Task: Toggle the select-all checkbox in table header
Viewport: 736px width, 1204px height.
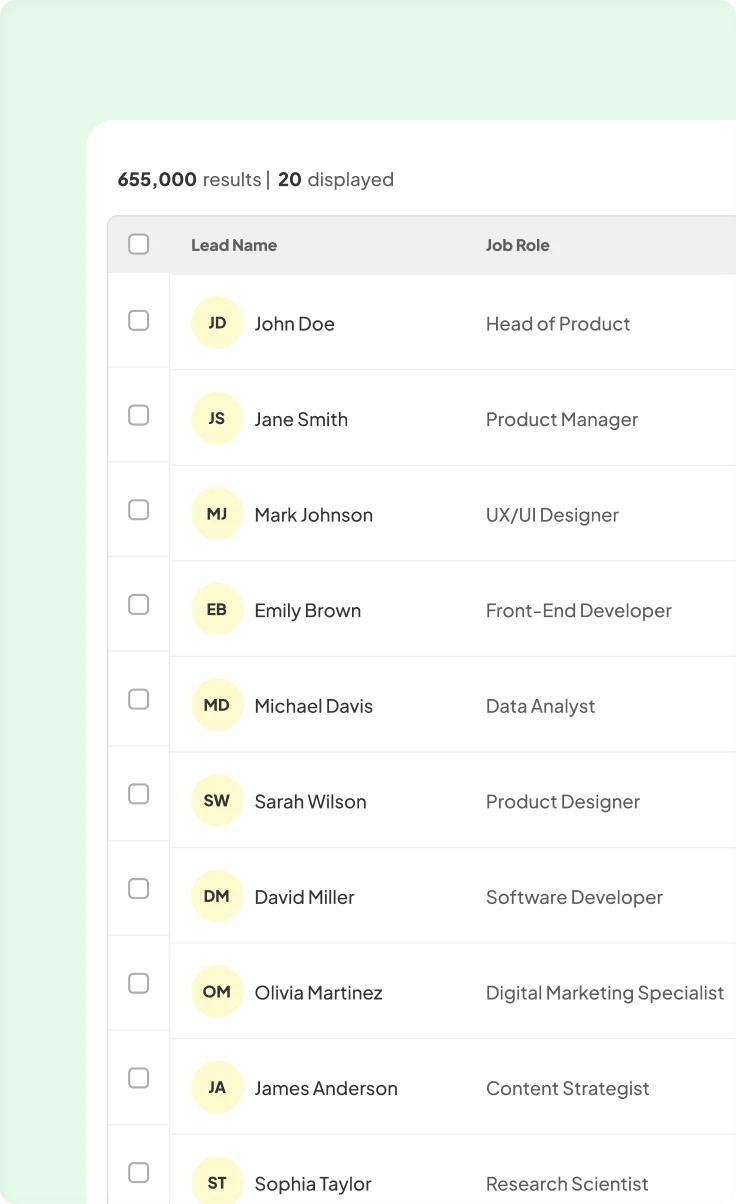Action: point(139,244)
